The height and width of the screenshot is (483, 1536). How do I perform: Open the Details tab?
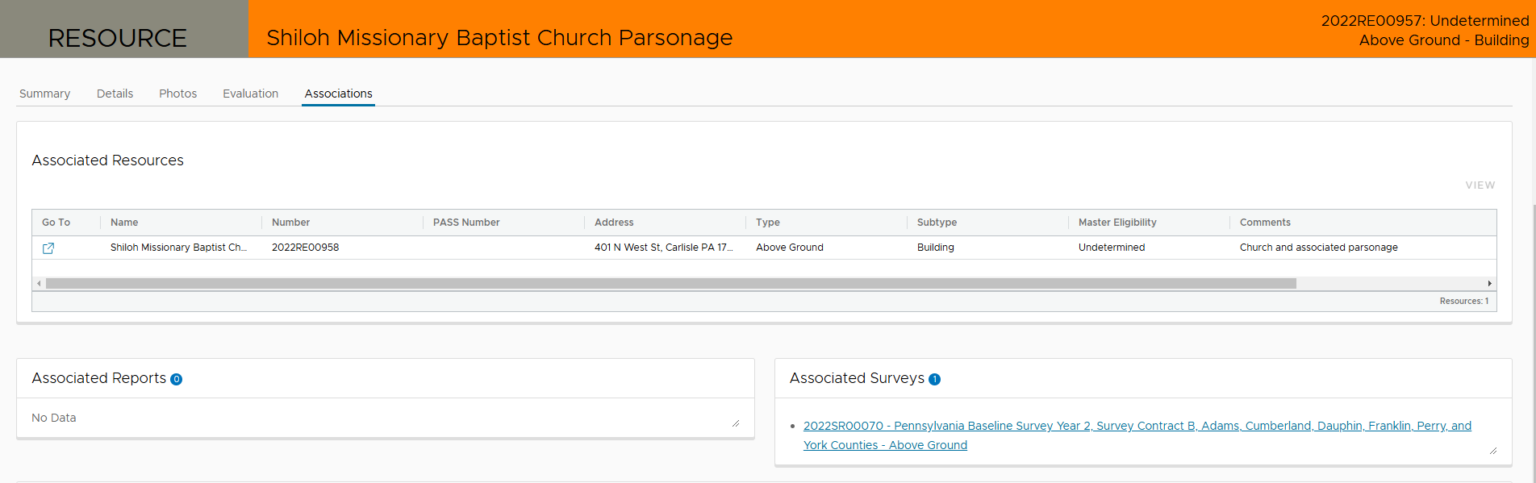[115, 94]
